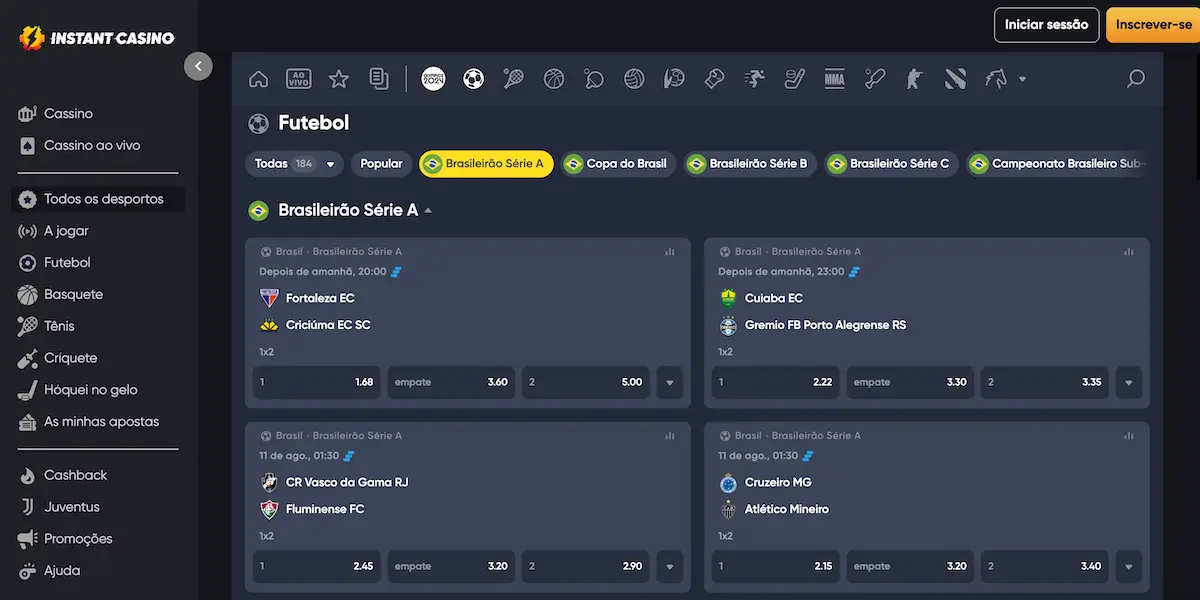Bet on Gremio win at 3.35
Image resolution: width=1200 pixels, height=600 pixels.
[1045, 382]
